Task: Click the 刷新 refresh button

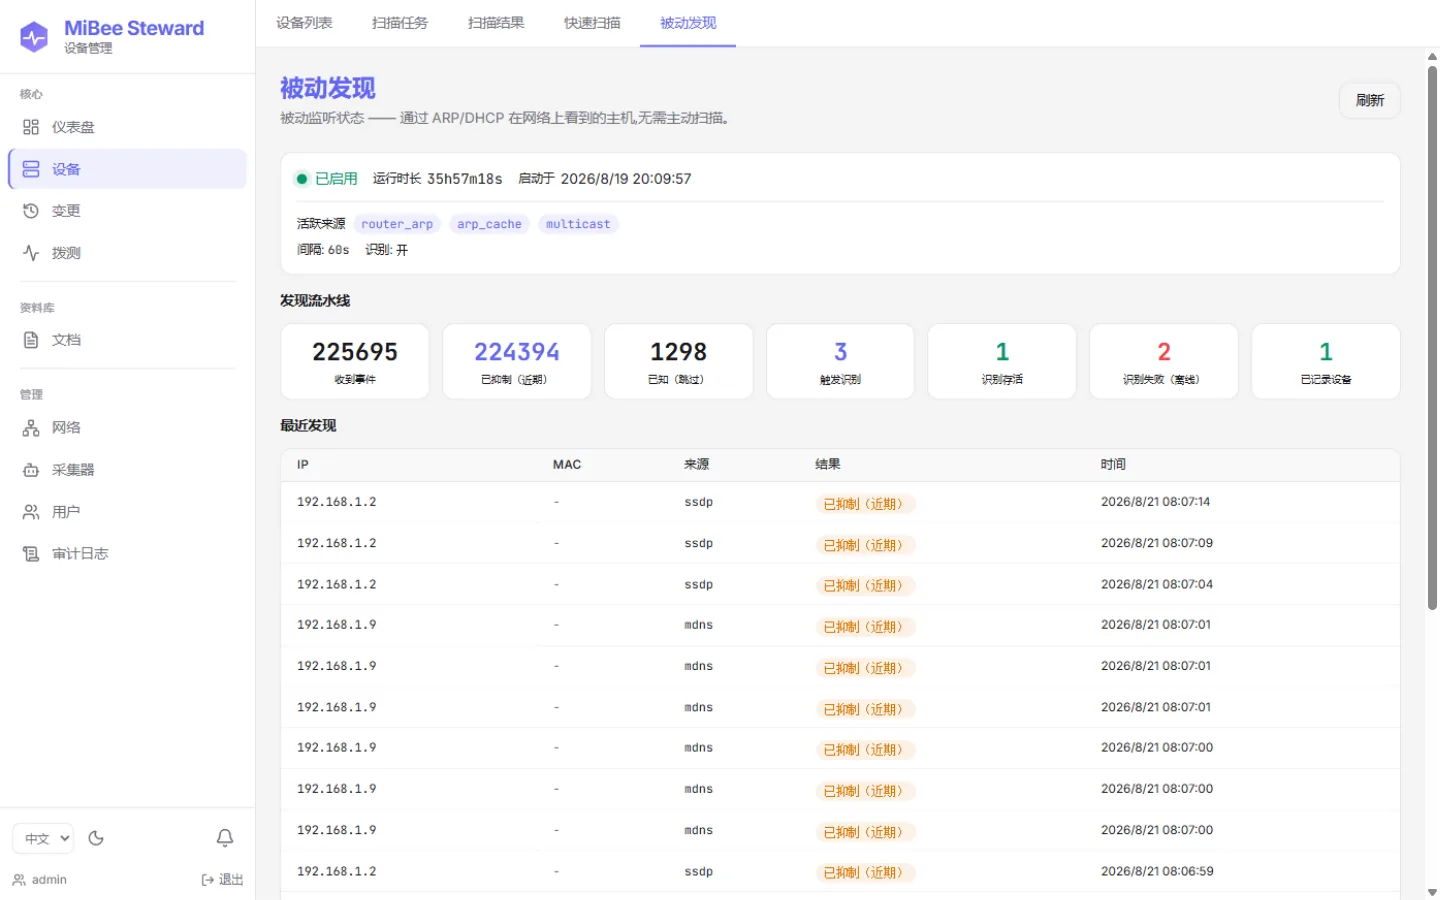Action: [x=1369, y=100]
